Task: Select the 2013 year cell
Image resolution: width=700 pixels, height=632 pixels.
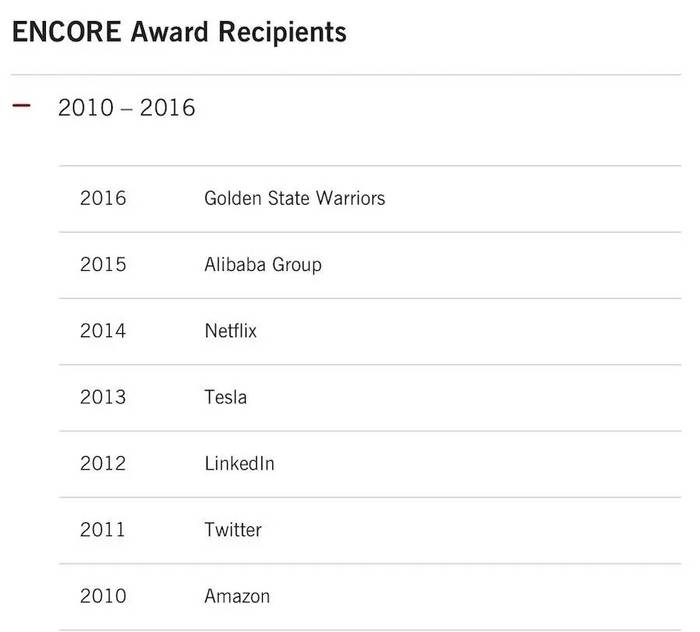Action: 103,397
